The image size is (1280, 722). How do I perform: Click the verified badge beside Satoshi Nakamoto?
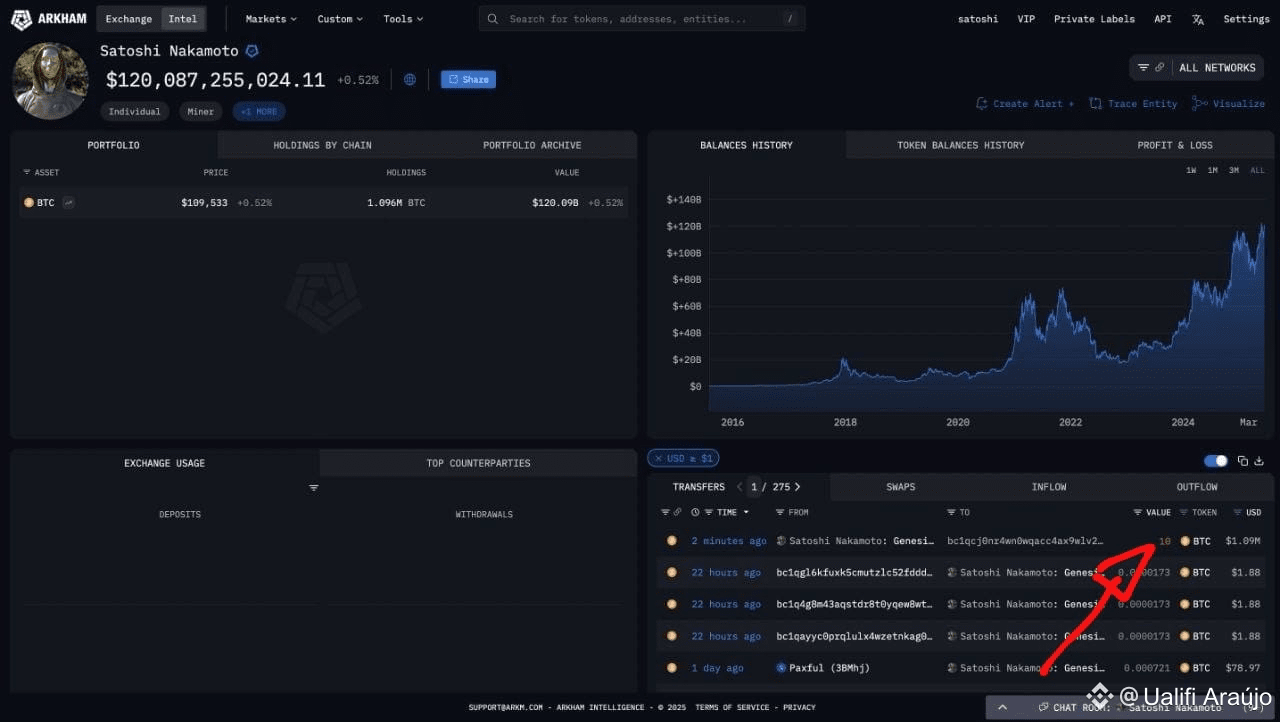[x=252, y=51]
